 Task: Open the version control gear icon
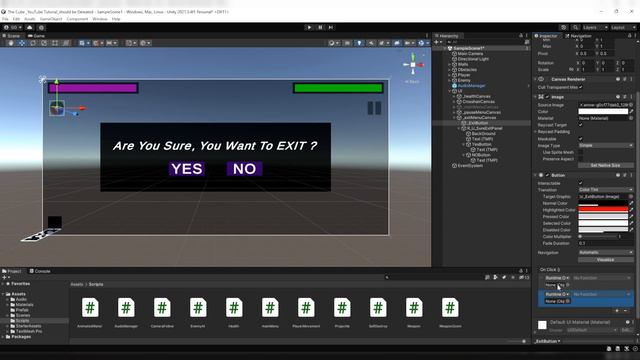[x=41, y=27]
